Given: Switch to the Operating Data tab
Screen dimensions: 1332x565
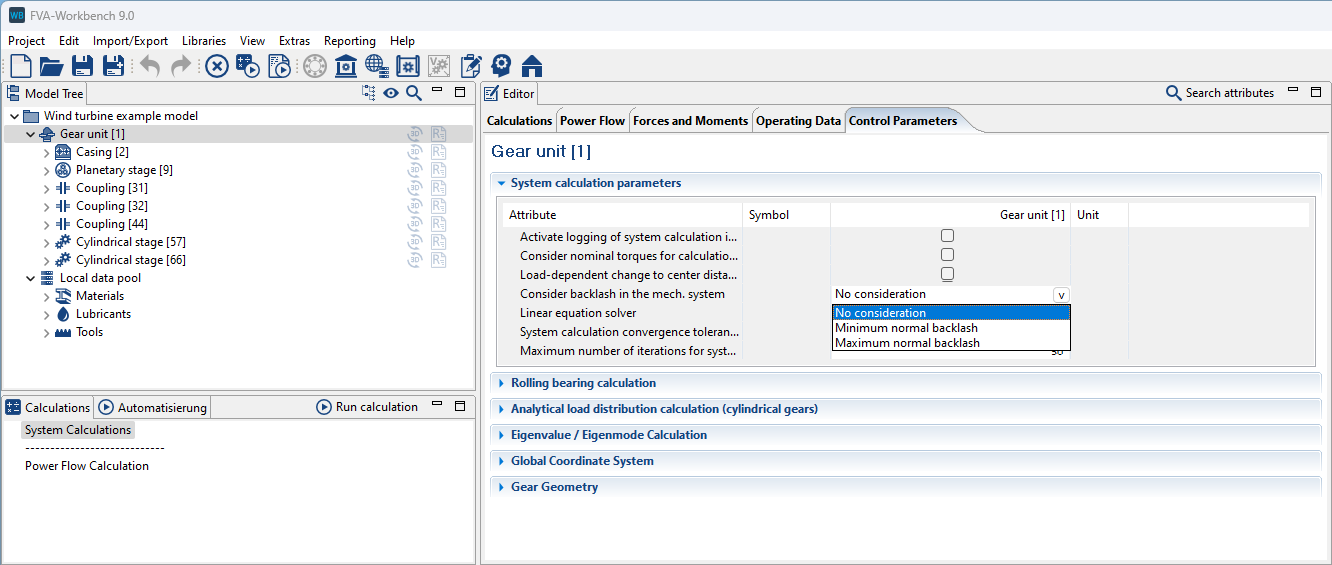Looking at the screenshot, I should pos(798,121).
